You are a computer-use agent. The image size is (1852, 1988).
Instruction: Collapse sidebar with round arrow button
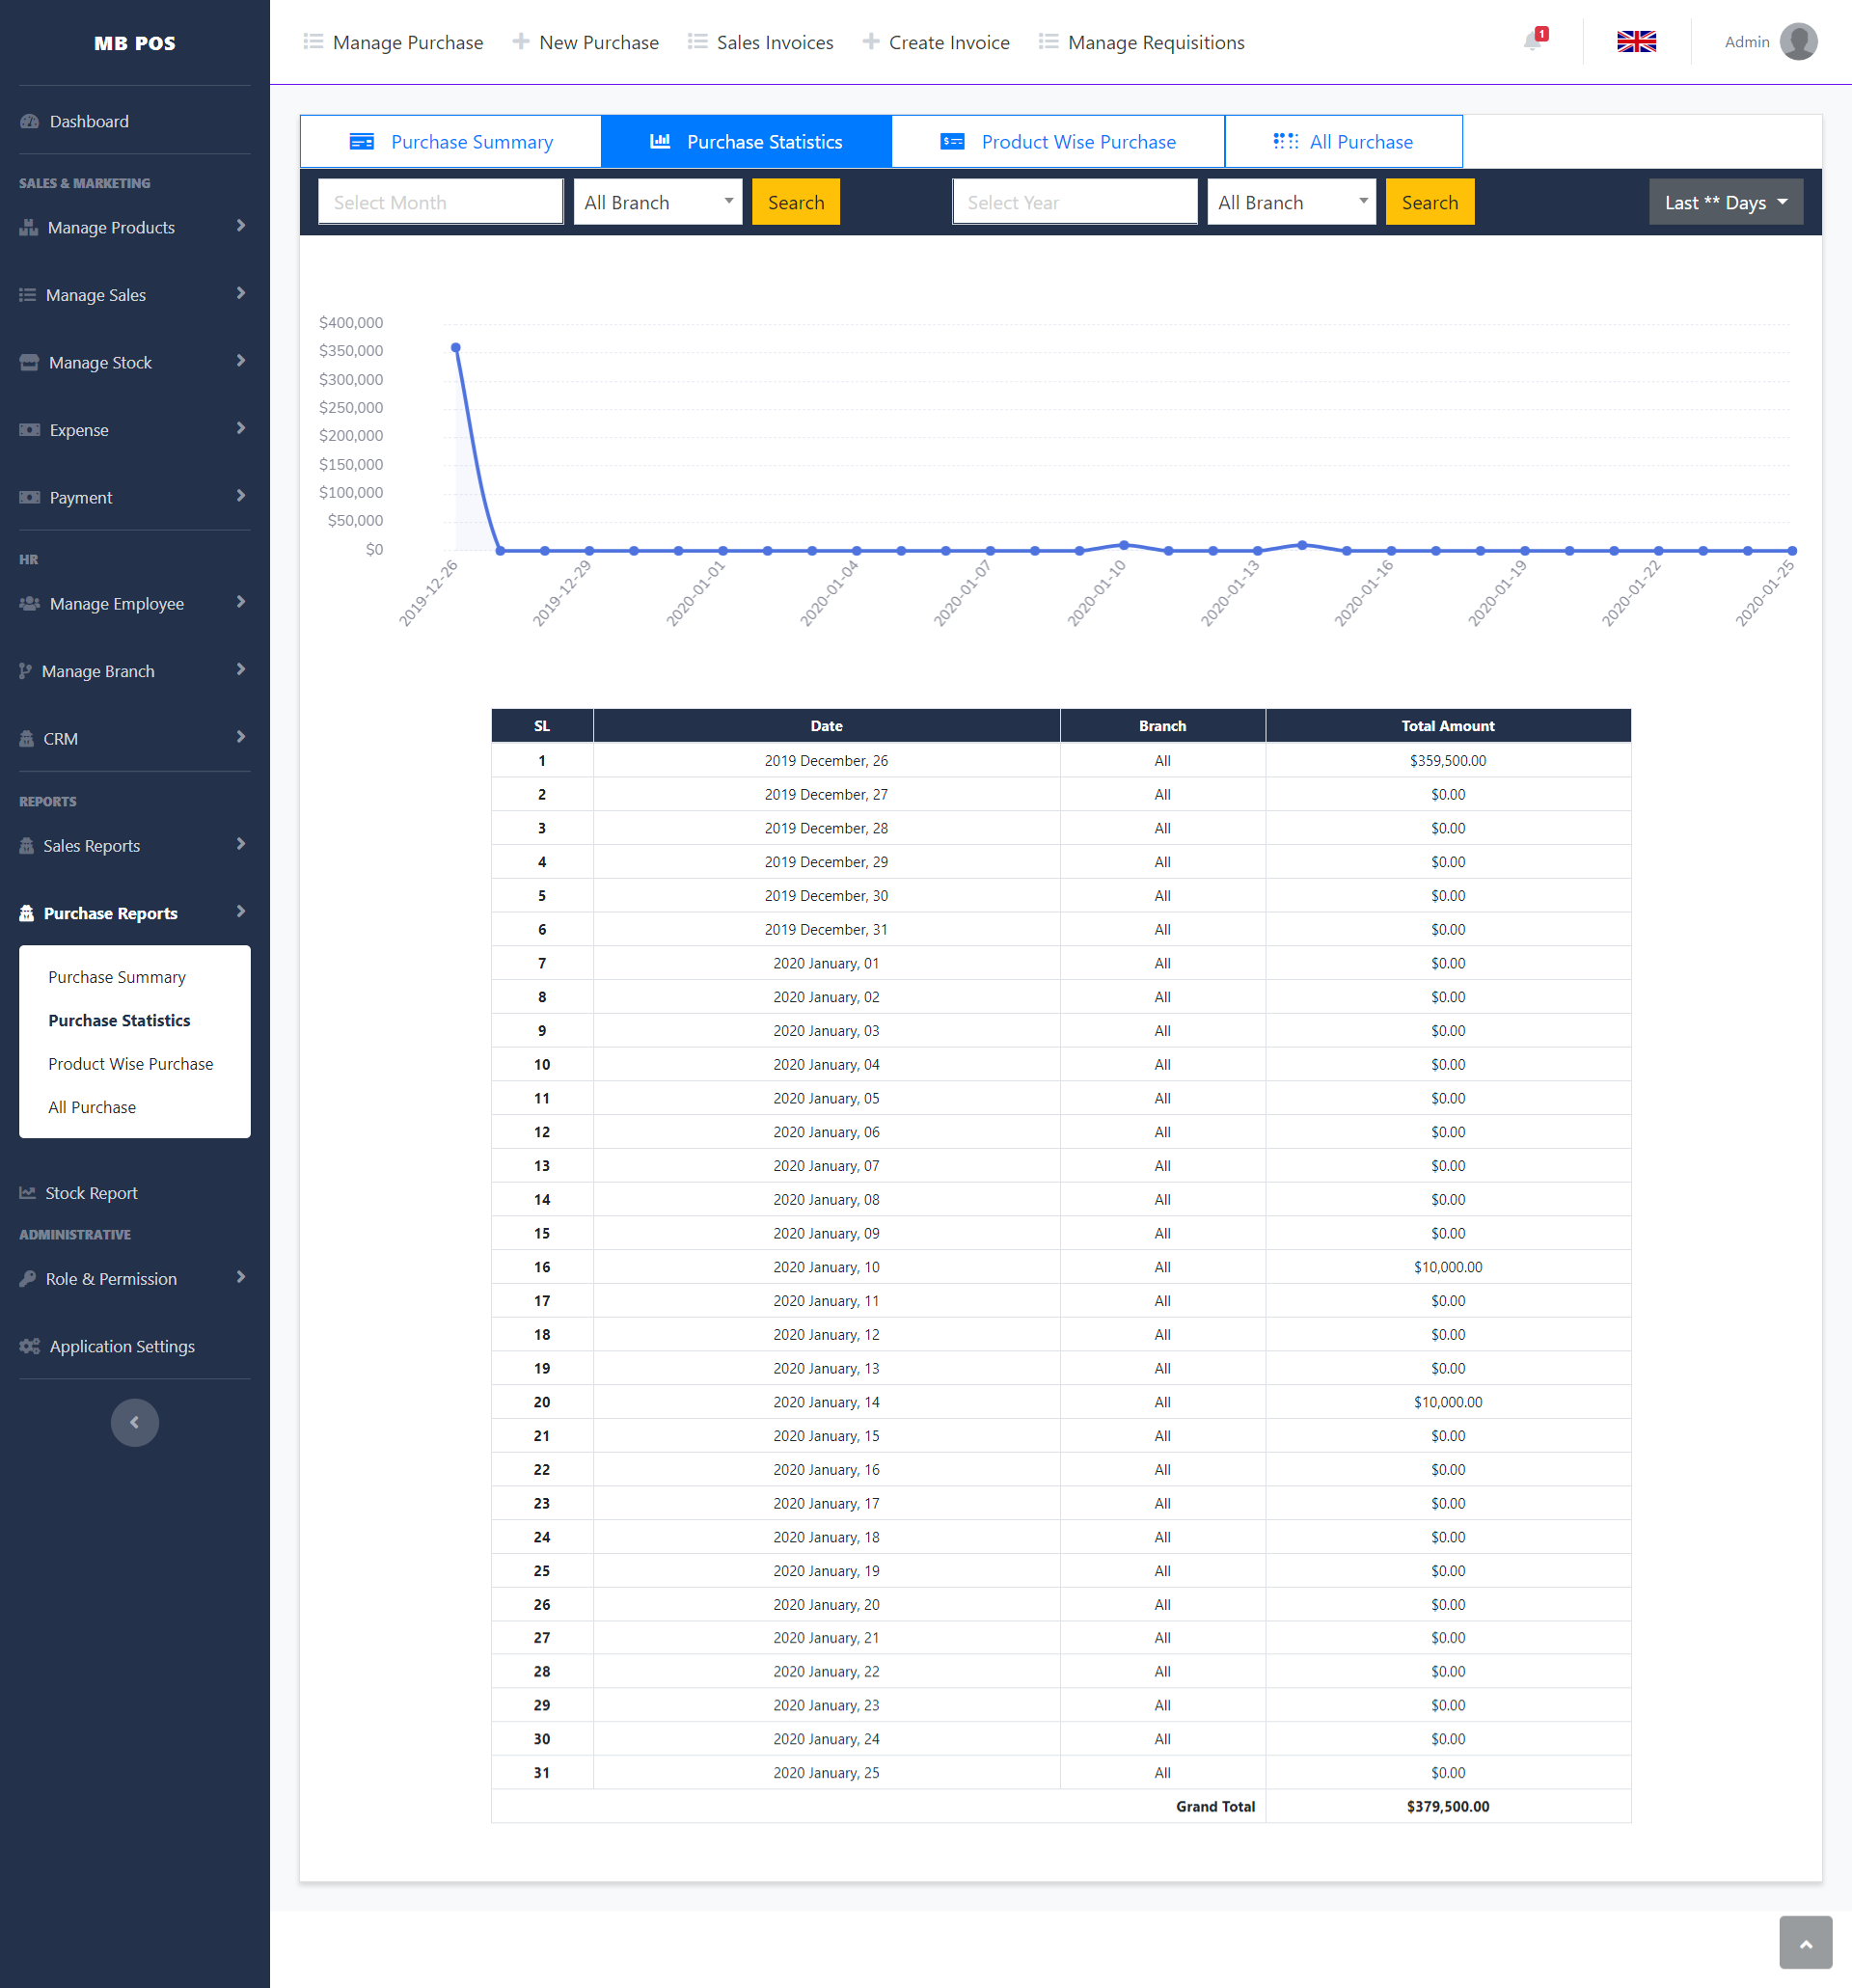click(134, 1422)
